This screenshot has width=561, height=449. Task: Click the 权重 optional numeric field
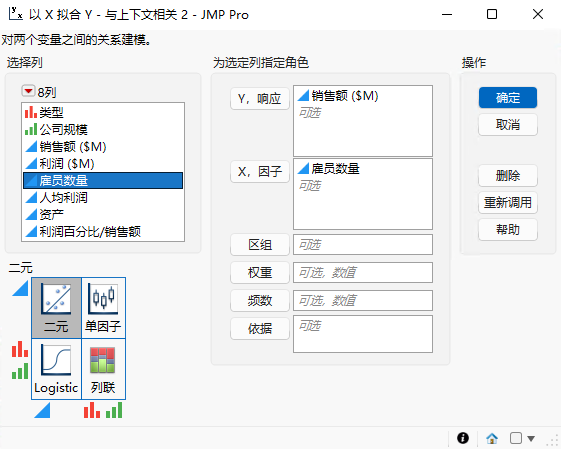click(363, 272)
